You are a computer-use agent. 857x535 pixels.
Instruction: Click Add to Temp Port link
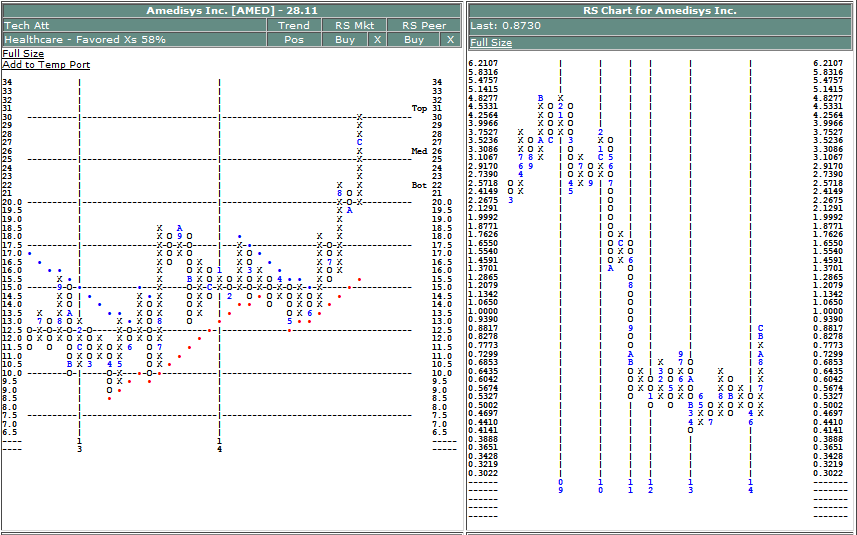(x=46, y=64)
